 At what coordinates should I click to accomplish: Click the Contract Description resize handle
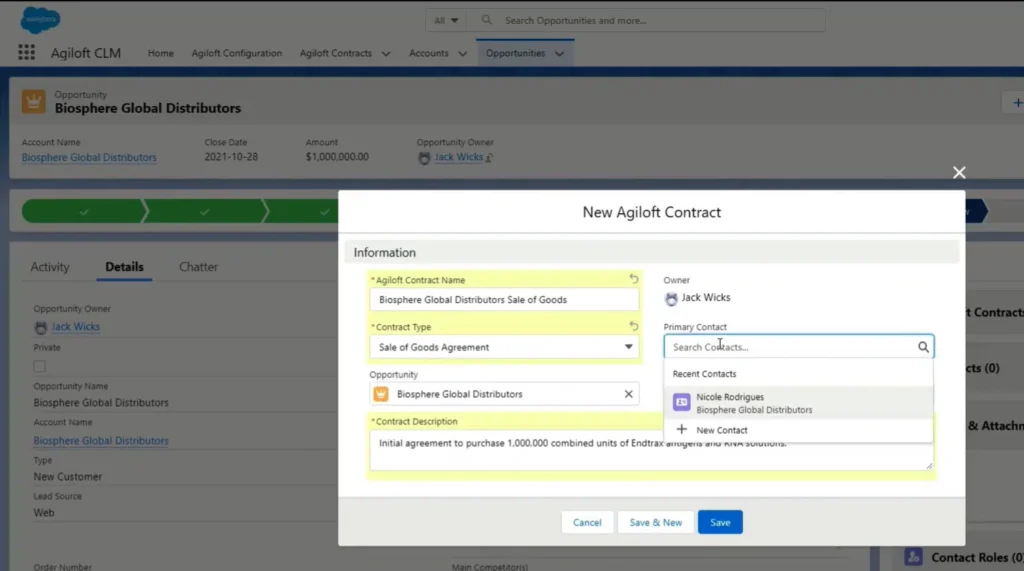point(929,465)
